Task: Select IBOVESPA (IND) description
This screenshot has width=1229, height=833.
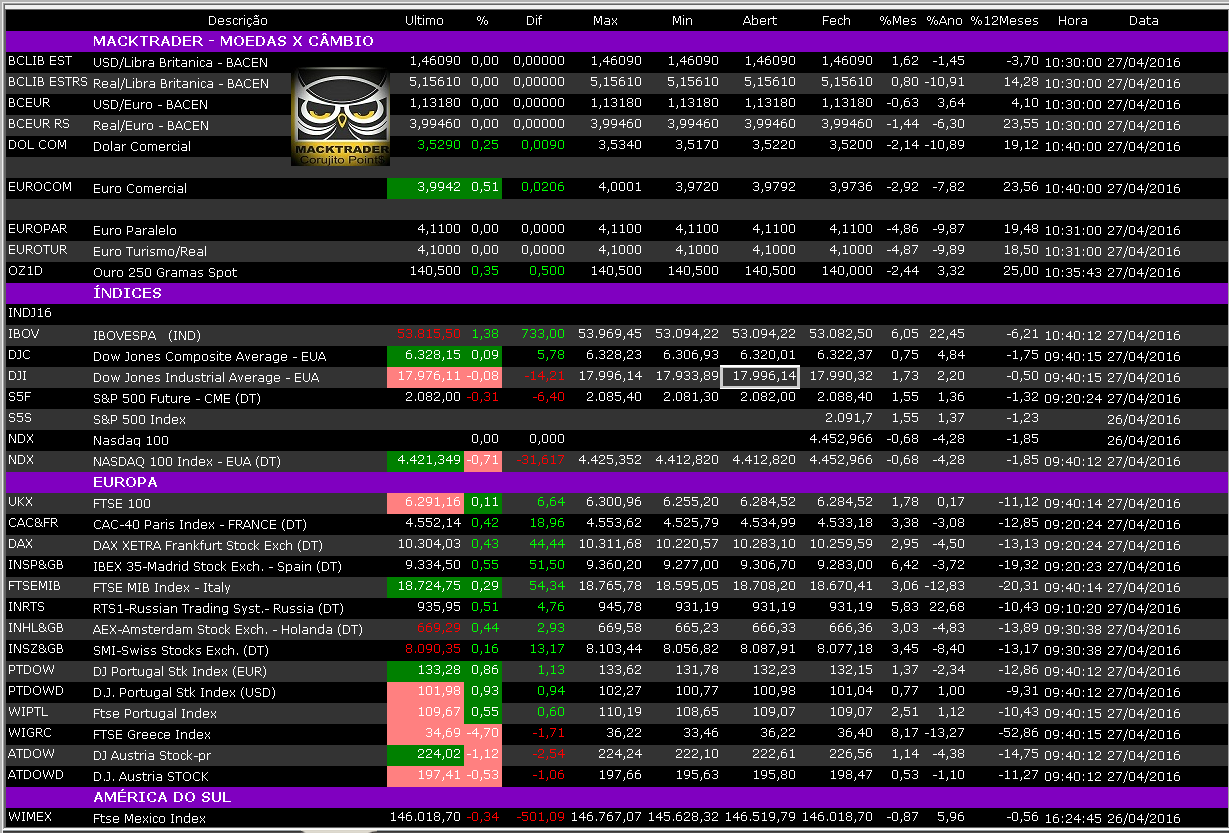Action: coord(147,335)
